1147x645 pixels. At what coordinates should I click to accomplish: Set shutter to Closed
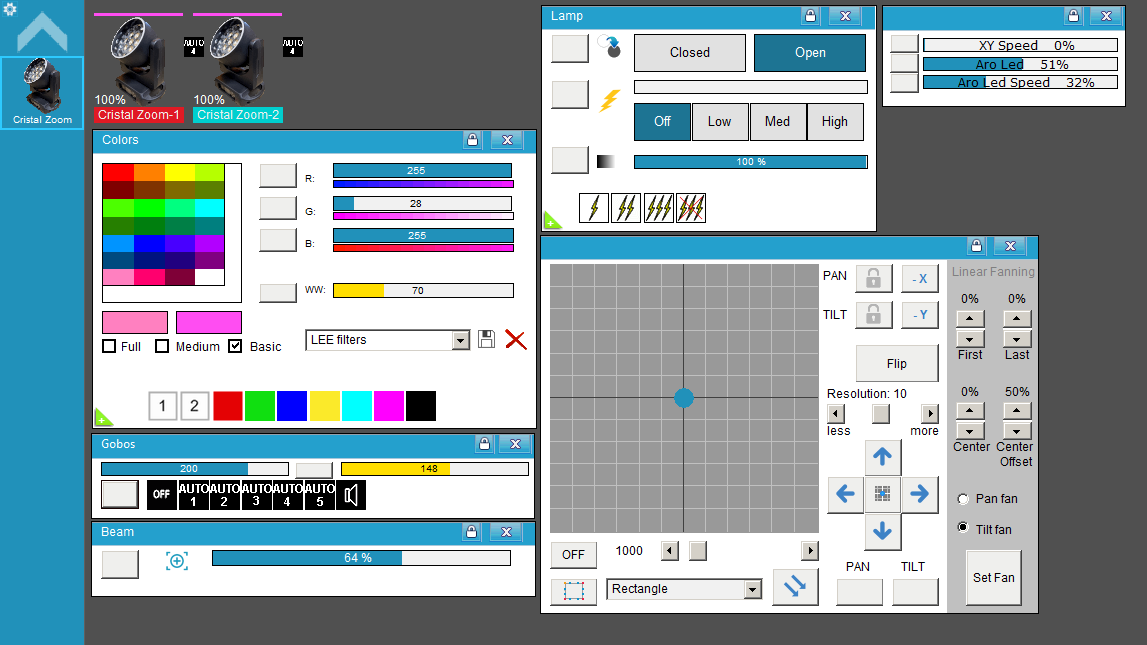tap(690, 53)
